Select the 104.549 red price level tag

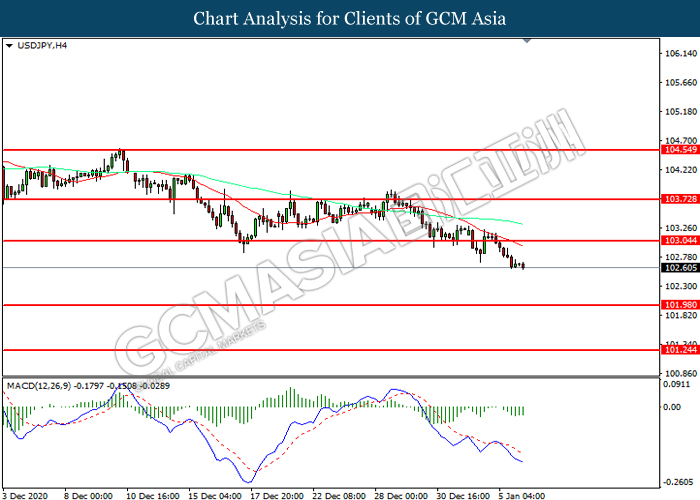(x=680, y=150)
